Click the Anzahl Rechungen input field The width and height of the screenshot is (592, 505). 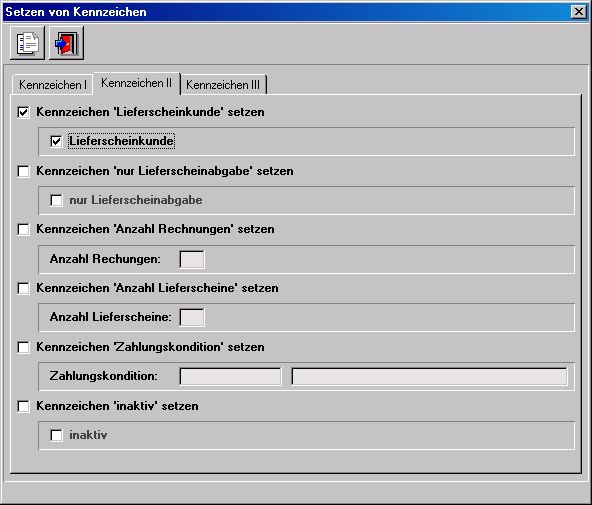(x=192, y=259)
